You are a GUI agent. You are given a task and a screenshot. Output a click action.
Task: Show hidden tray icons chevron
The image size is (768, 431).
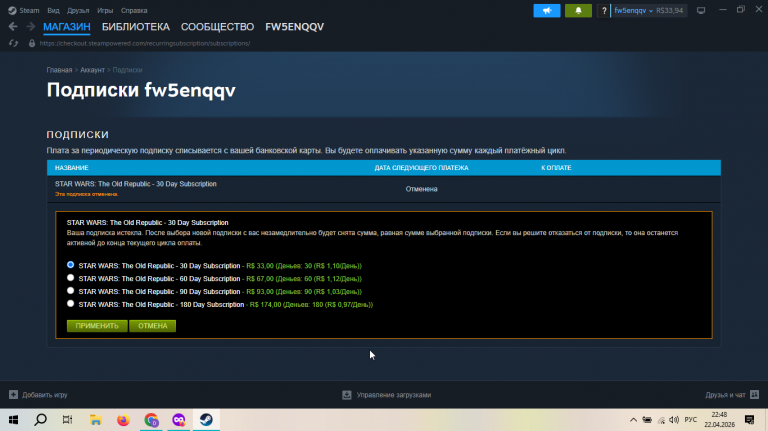tap(633, 420)
